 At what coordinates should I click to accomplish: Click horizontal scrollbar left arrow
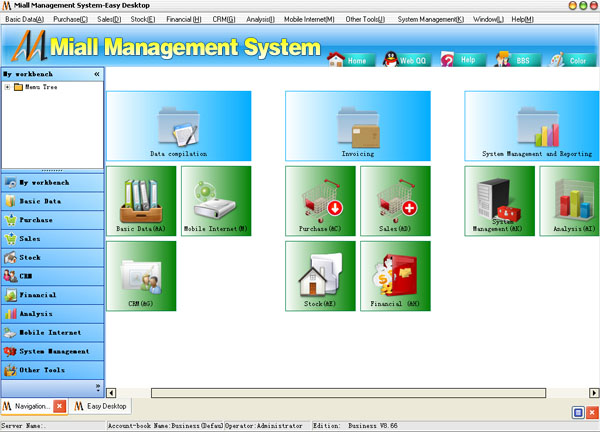pos(111,393)
